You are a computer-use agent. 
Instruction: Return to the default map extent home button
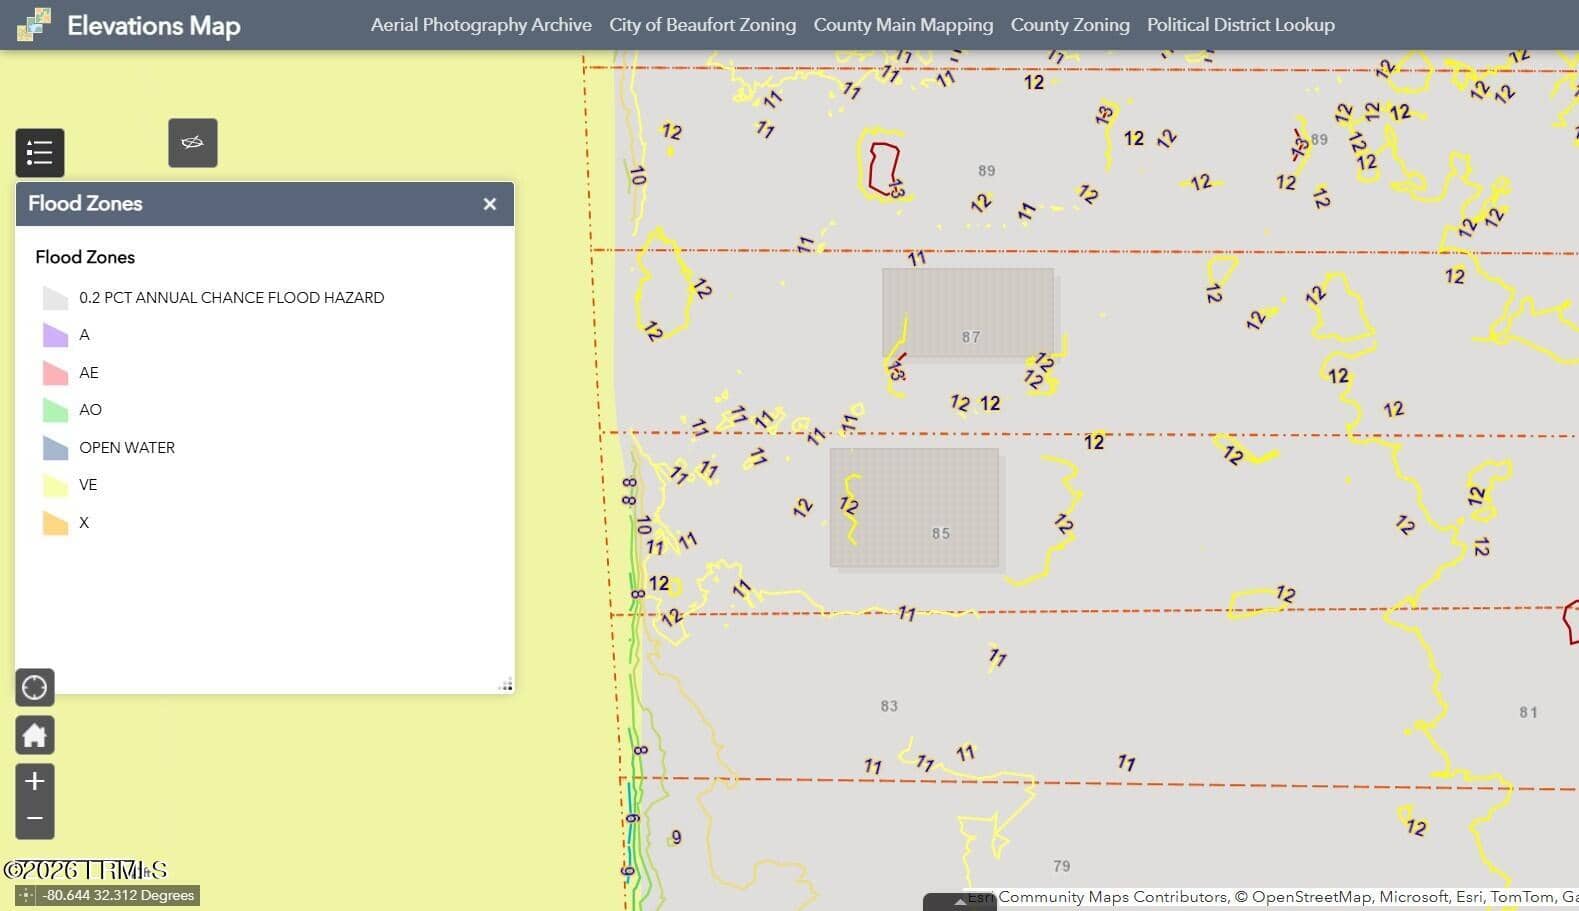click(x=35, y=735)
